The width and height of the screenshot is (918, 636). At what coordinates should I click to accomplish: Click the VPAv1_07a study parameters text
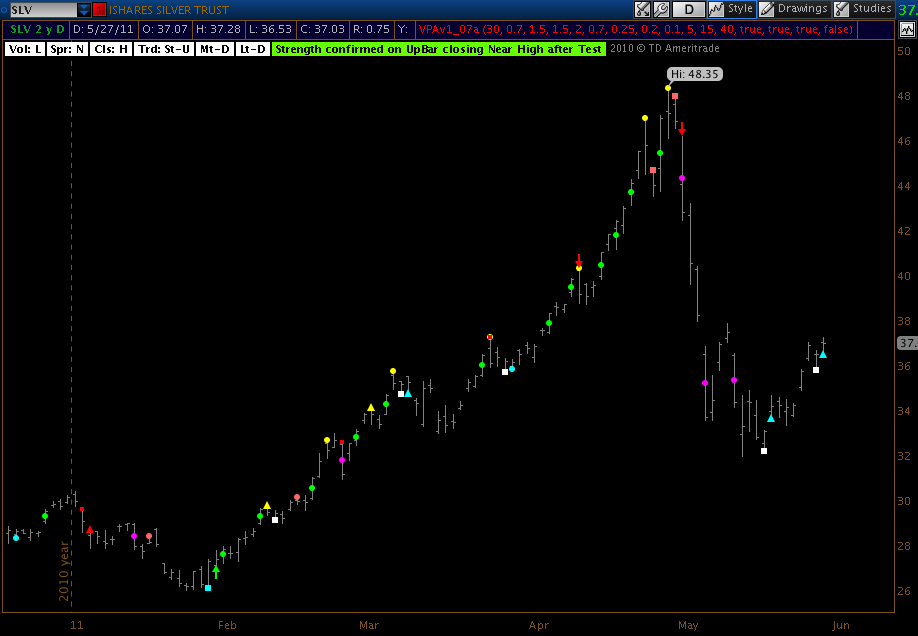pyautogui.click(x=636, y=29)
